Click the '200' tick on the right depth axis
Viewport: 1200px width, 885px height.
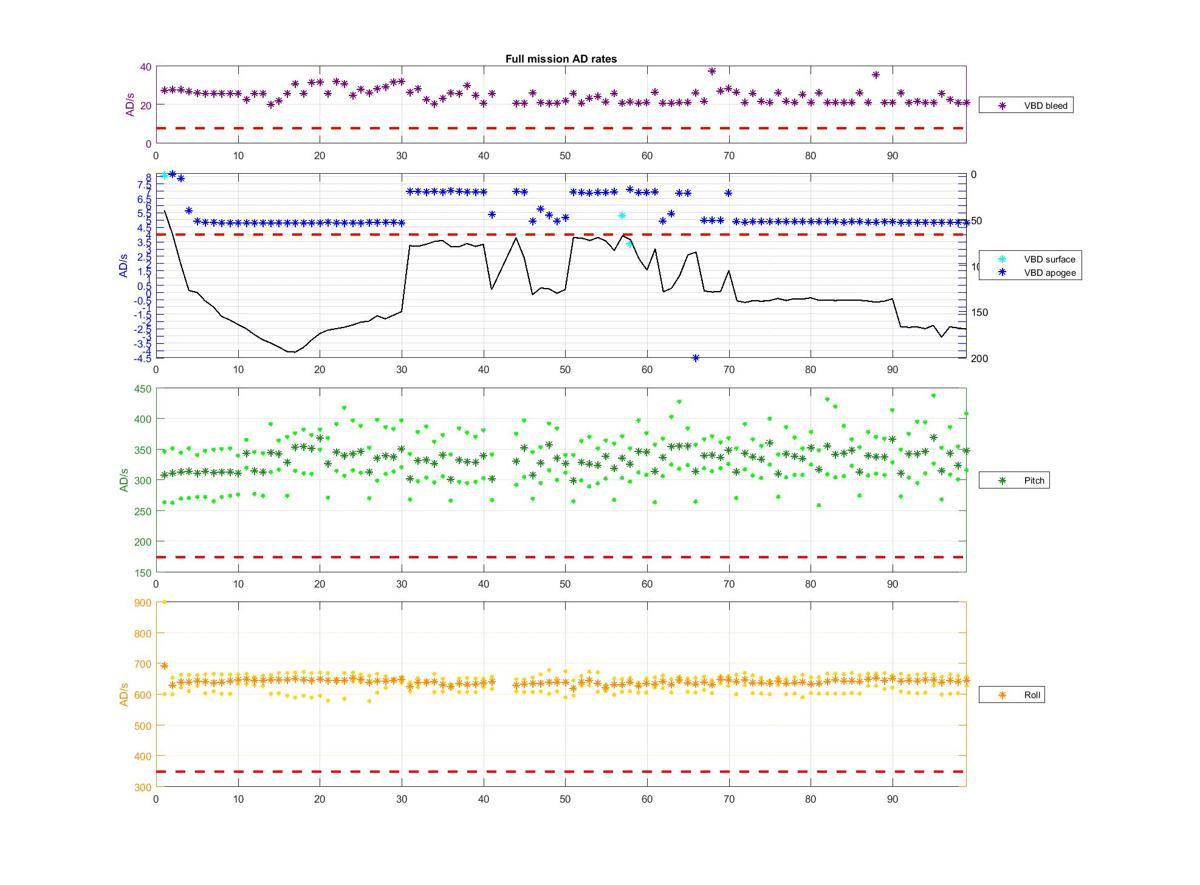(x=979, y=359)
